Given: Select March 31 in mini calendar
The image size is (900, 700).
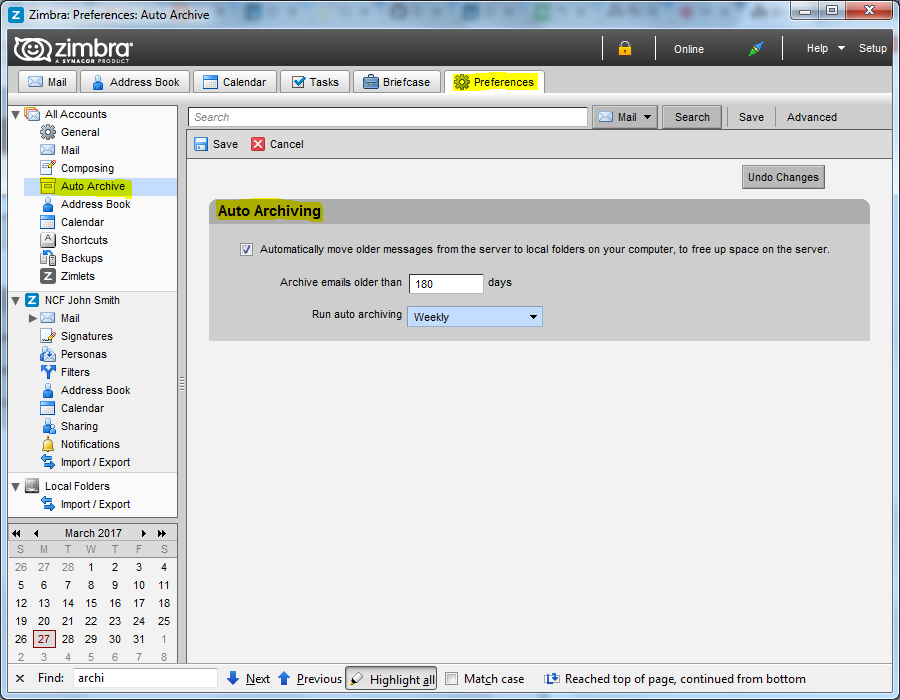Looking at the screenshot, I should 138,639.
